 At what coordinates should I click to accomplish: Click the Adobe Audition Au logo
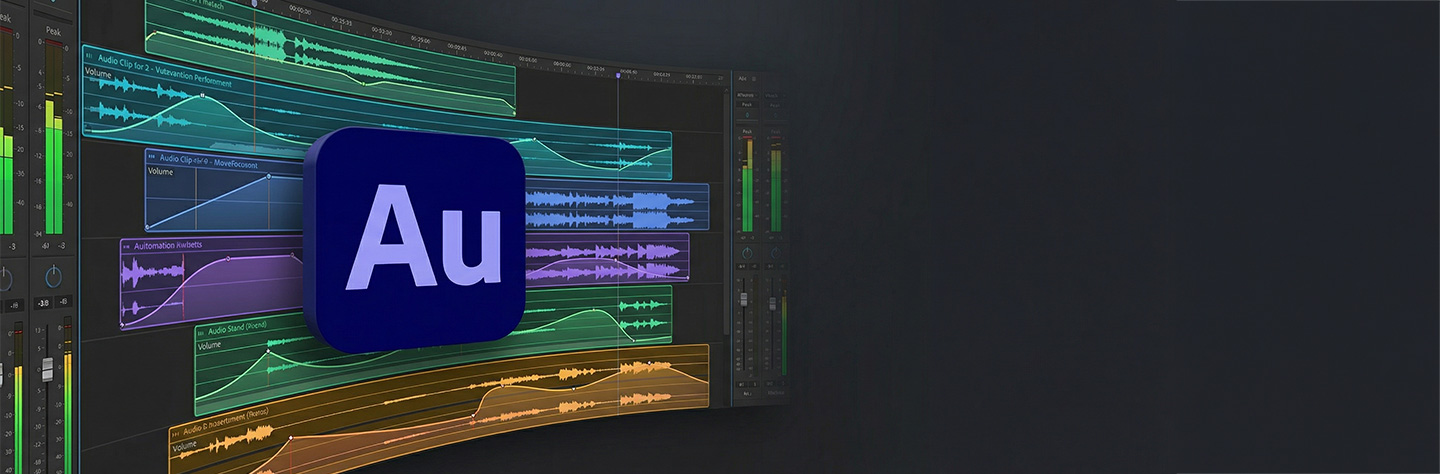click(x=416, y=238)
